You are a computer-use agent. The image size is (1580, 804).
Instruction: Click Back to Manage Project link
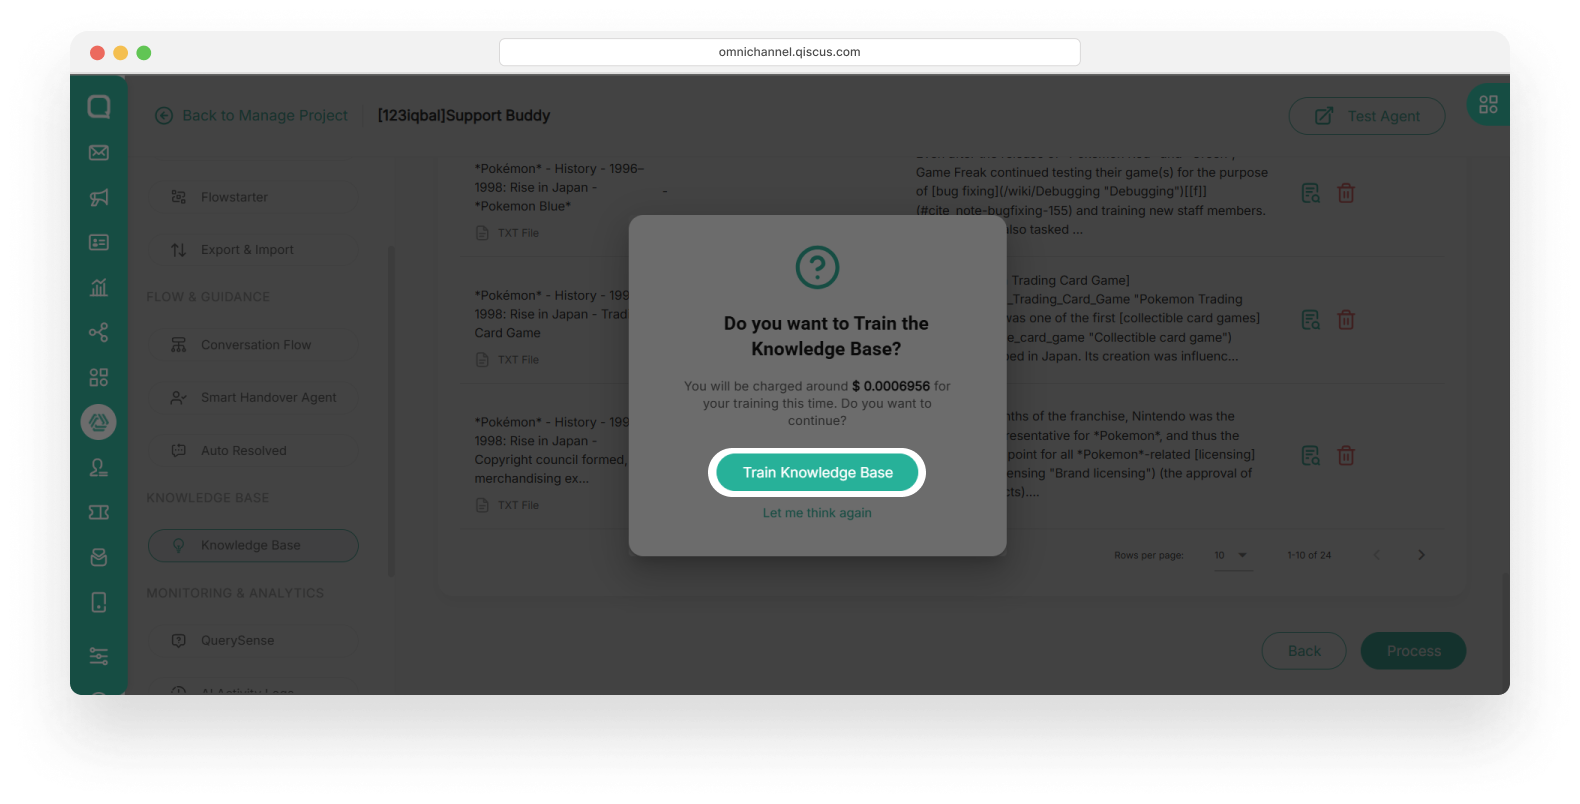(251, 116)
